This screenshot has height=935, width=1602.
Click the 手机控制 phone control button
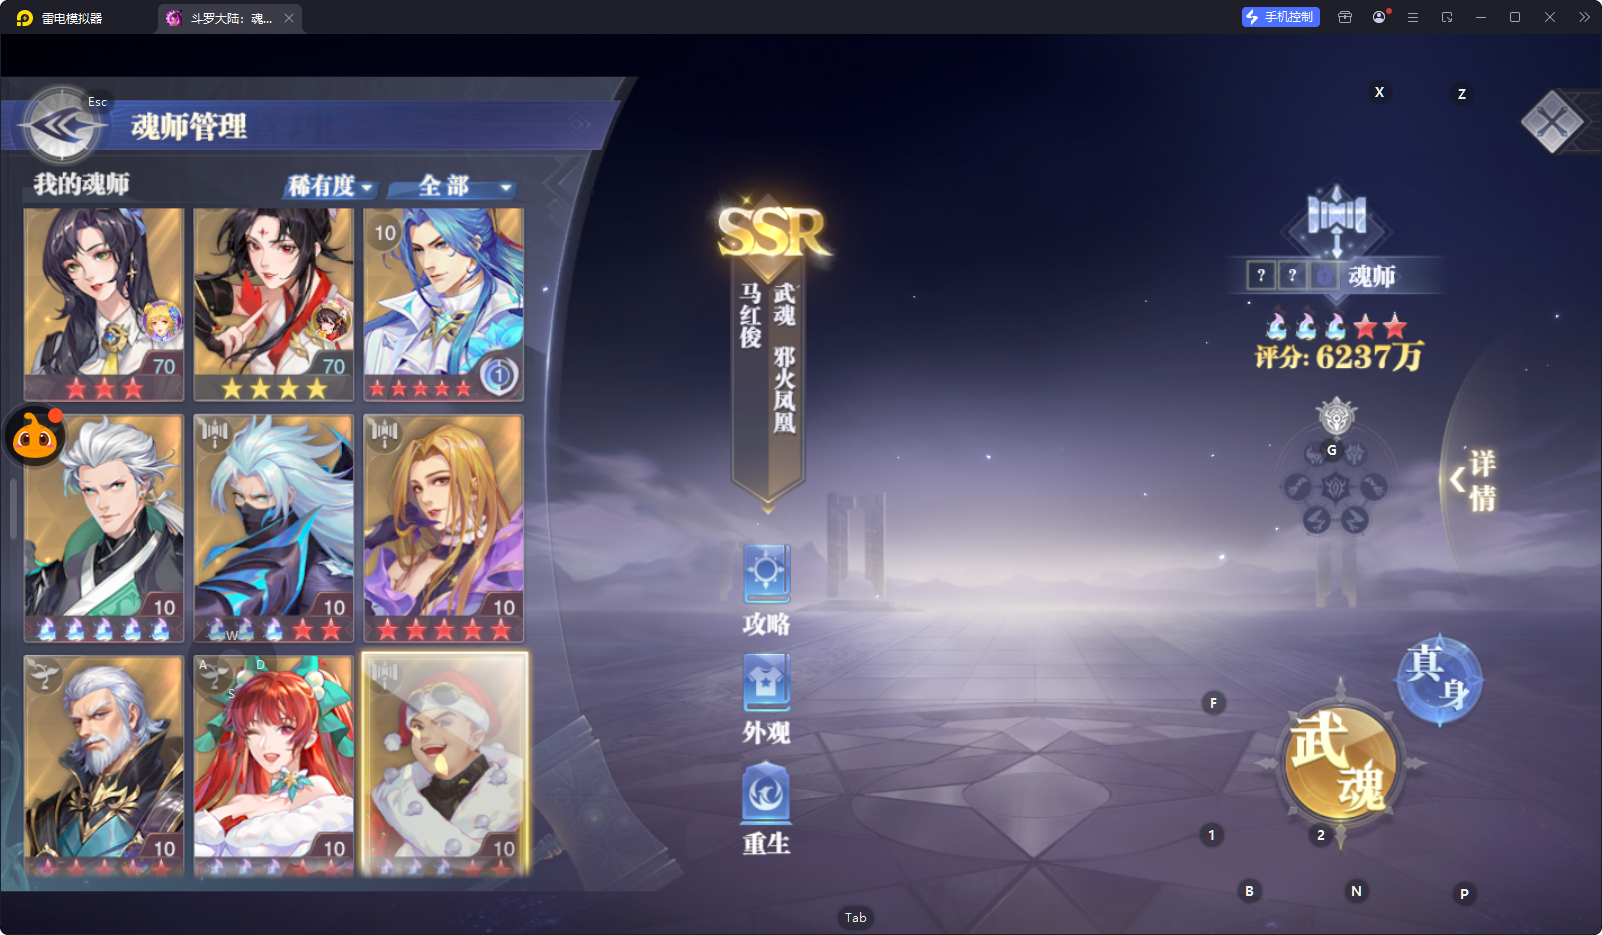point(1280,17)
